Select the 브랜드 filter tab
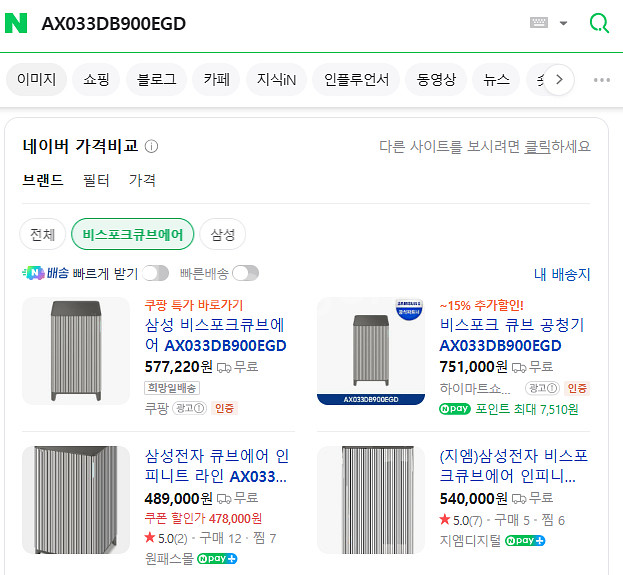Image resolution: width=623 pixels, height=575 pixels. pos(43,180)
